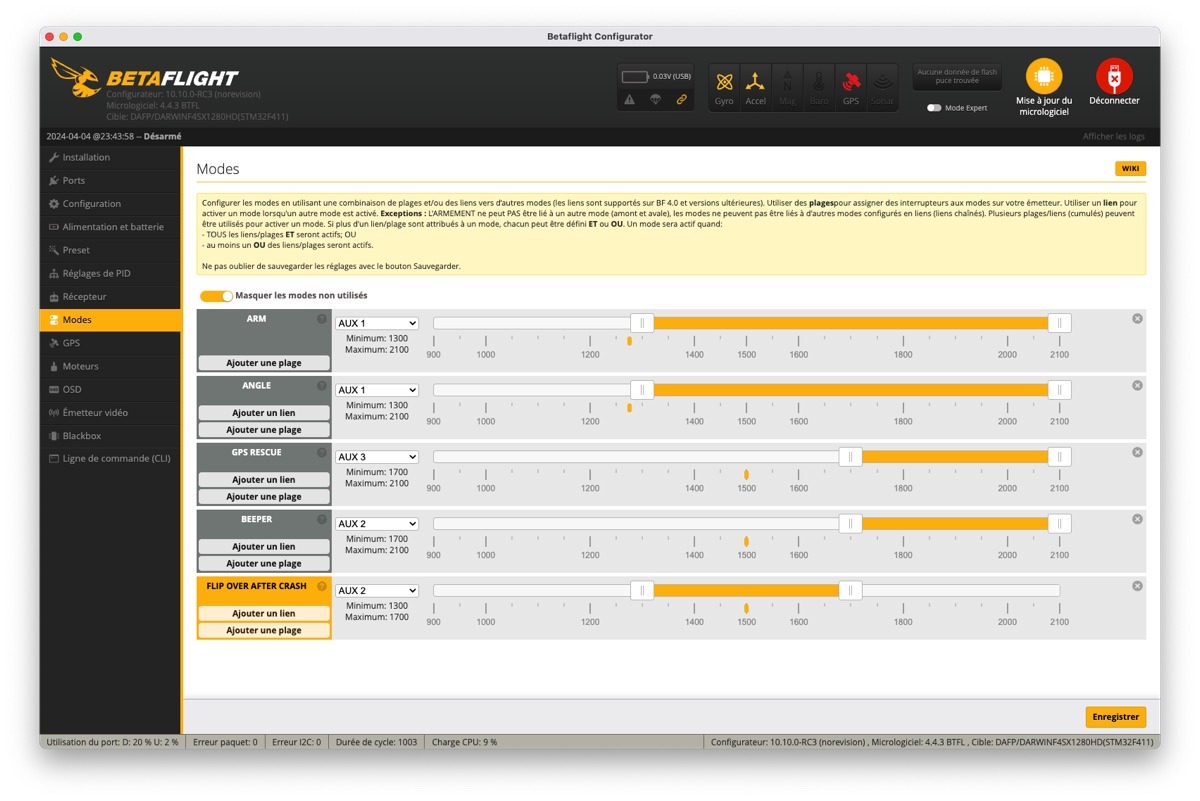Remove the GPS RESCUE range with X icon
Screen dimensions: 1200x801
click(1137, 453)
